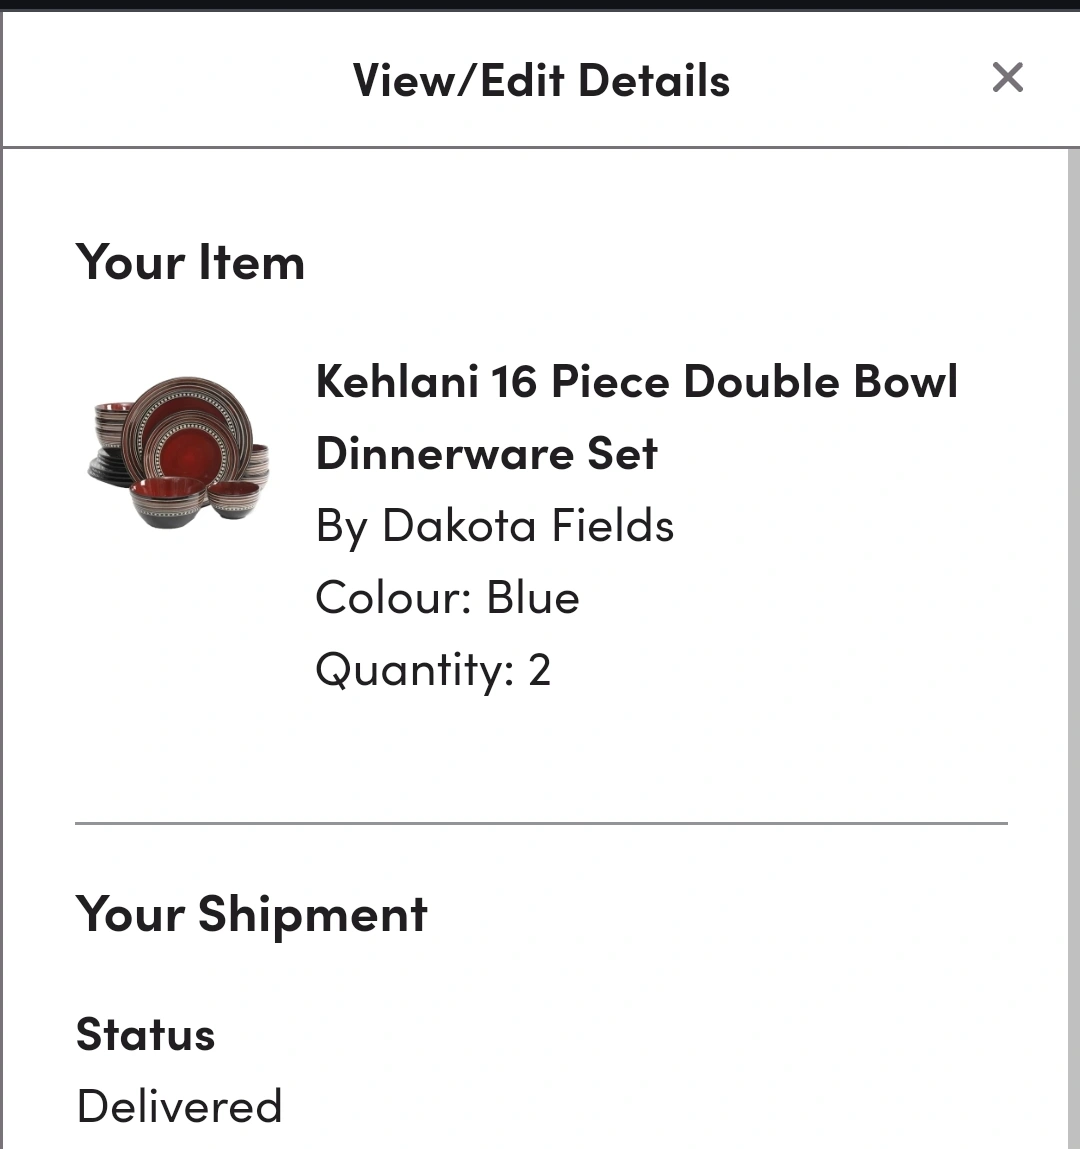
Task: Open the Dakota Fields brand name
Action: pyautogui.click(x=528, y=525)
